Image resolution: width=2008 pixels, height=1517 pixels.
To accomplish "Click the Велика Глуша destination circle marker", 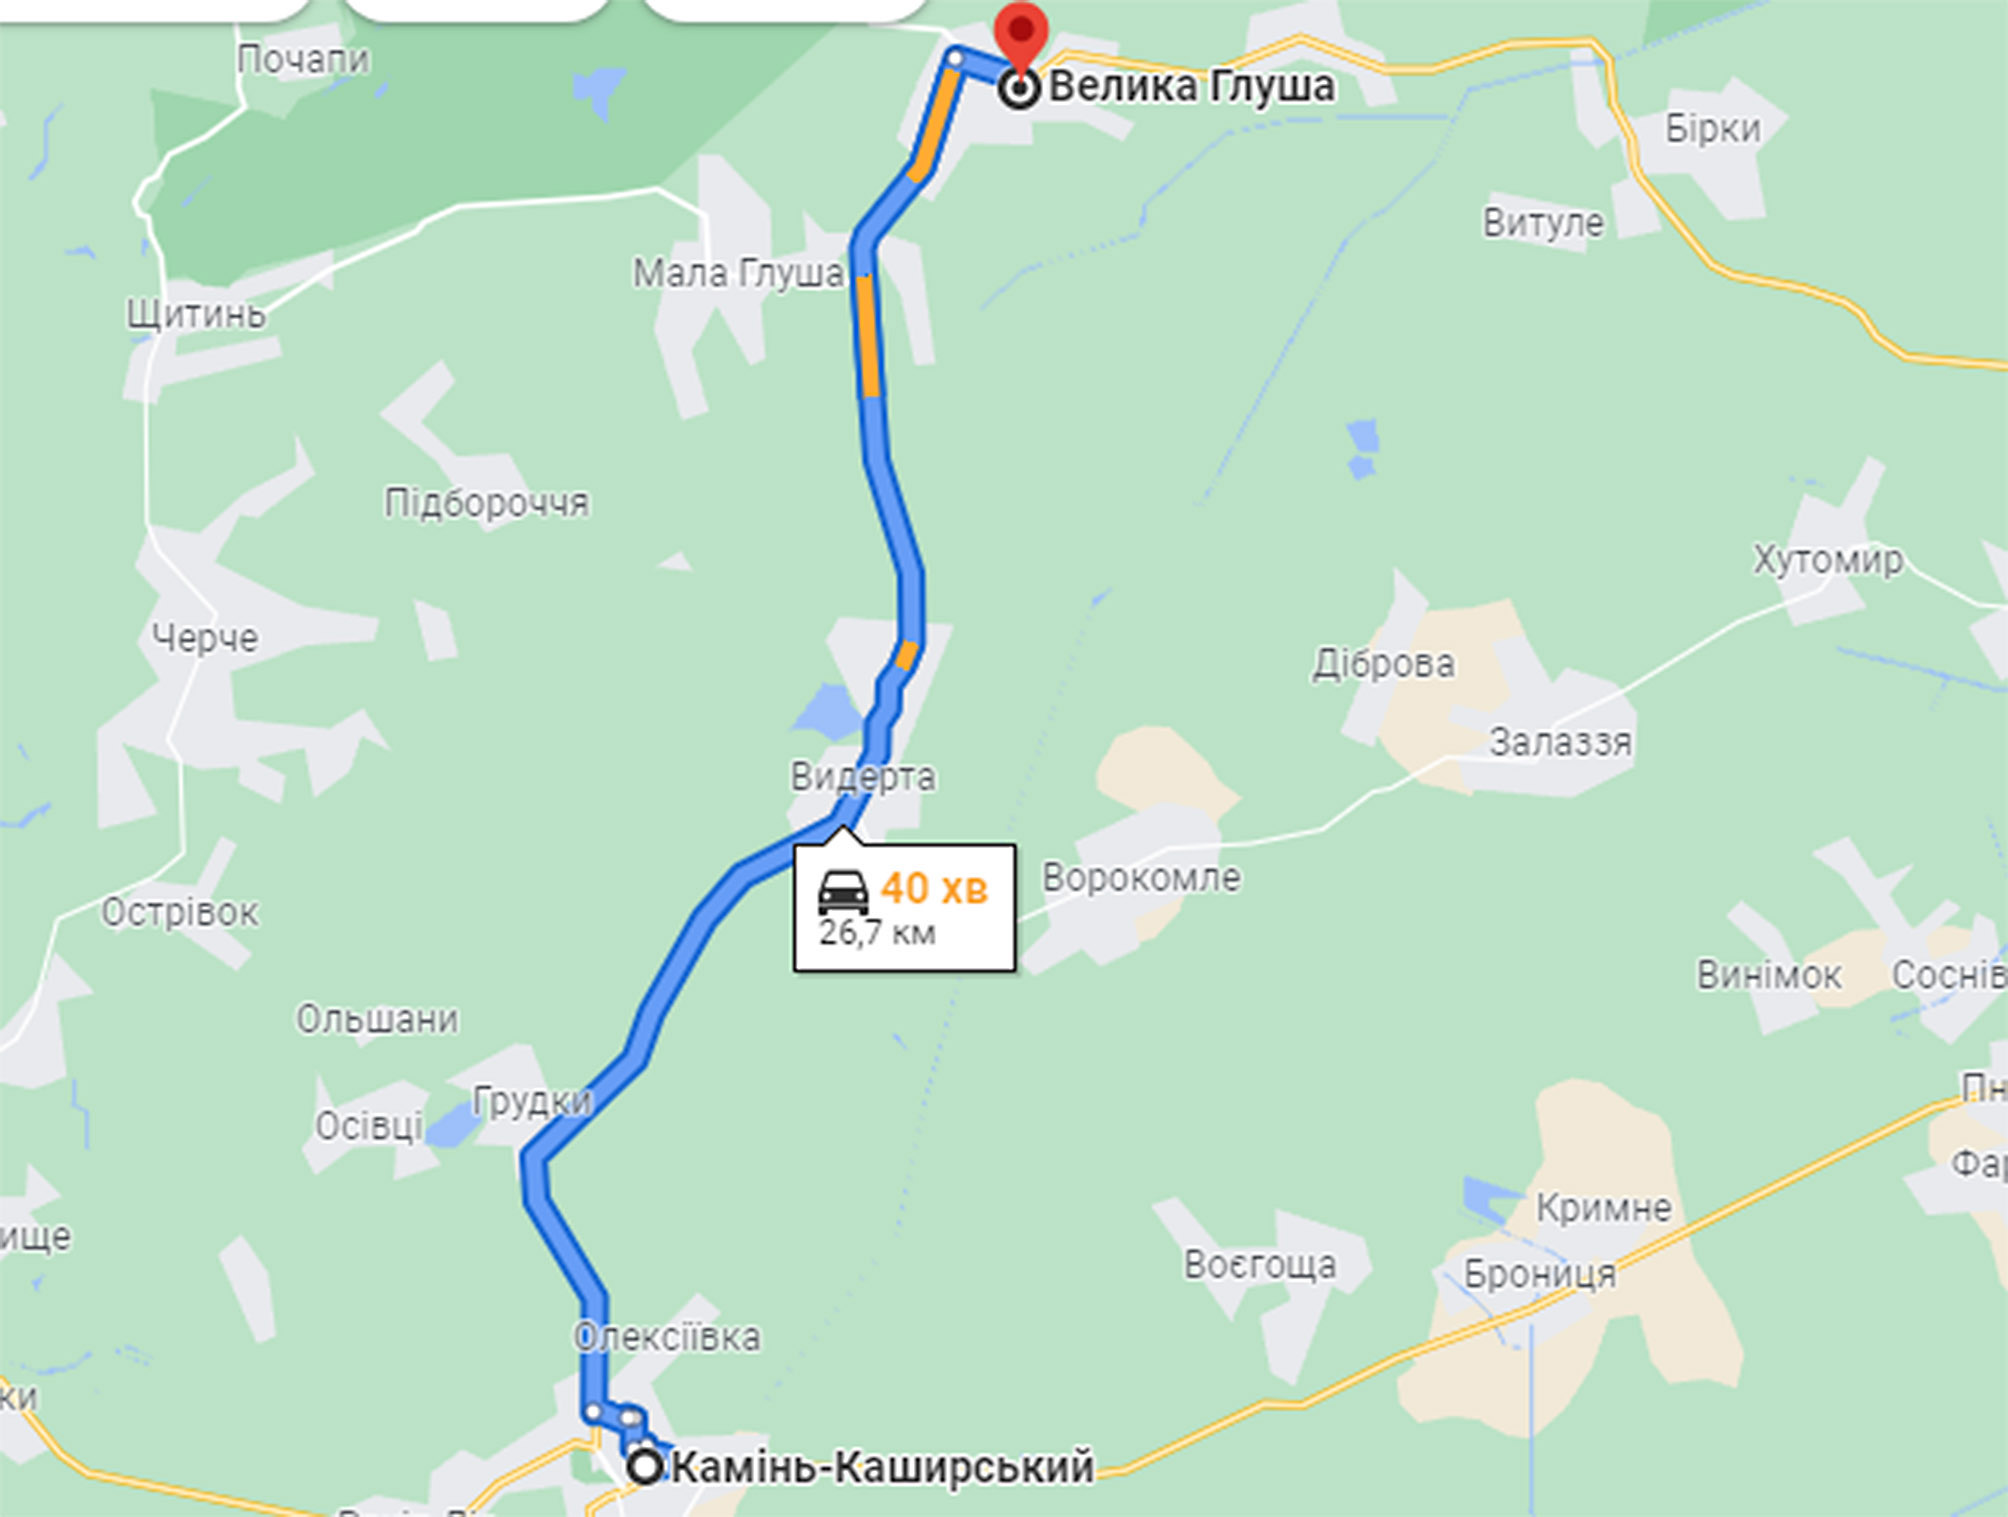I will click(1020, 89).
